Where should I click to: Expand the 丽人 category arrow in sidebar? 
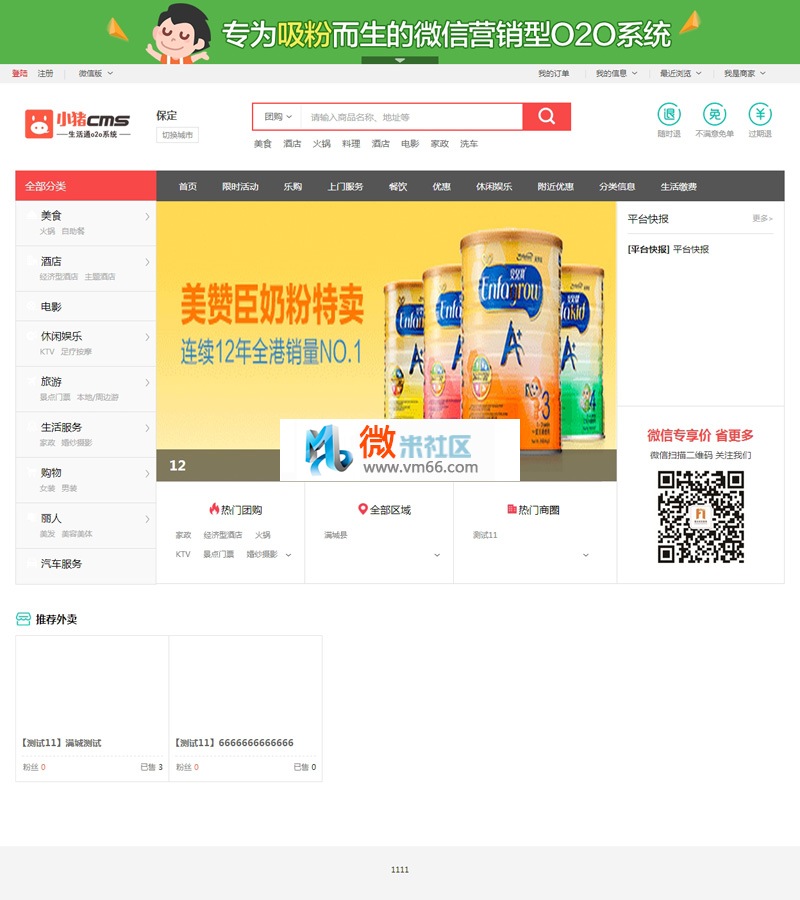point(147,519)
